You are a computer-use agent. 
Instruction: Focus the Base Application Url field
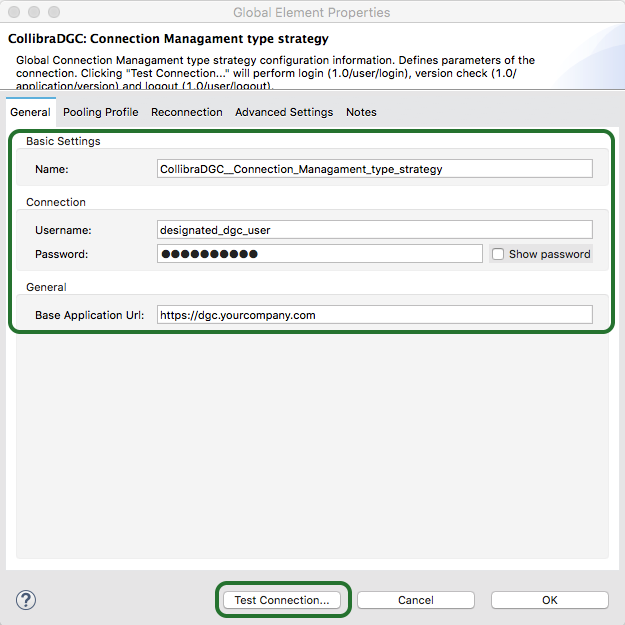[x=375, y=314]
